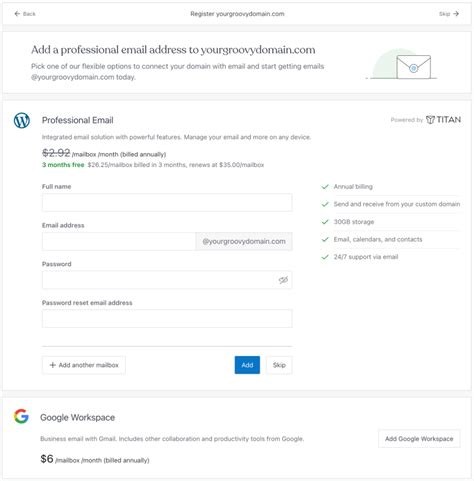Click the blue Add button

tap(247, 365)
